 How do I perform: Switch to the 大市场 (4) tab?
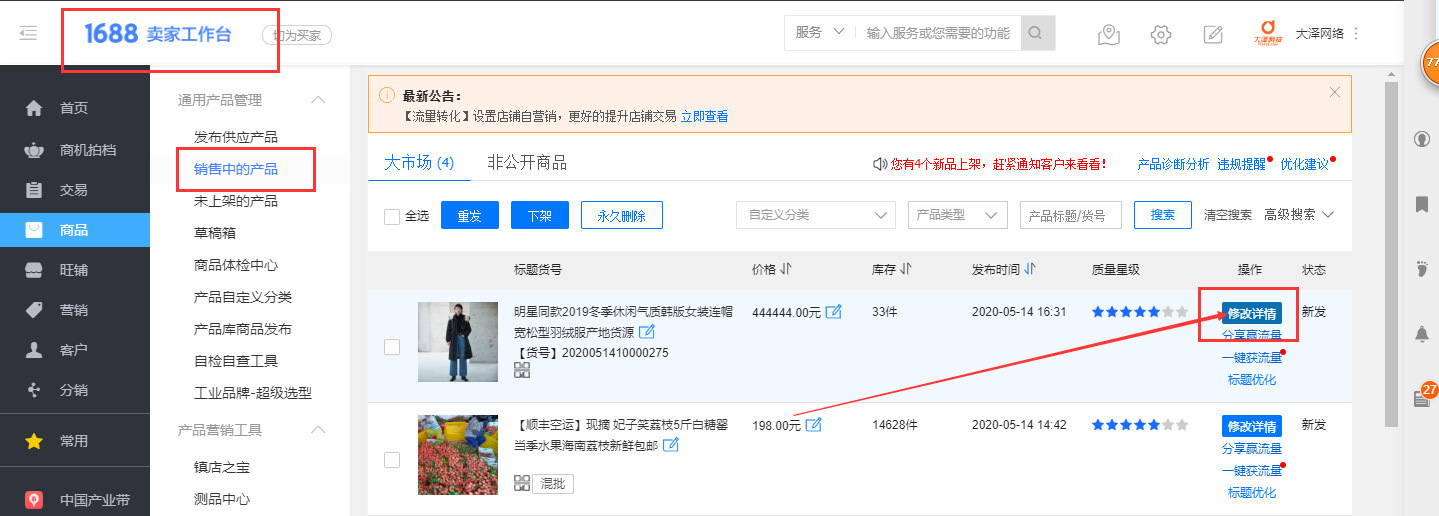[x=419, y=163]
